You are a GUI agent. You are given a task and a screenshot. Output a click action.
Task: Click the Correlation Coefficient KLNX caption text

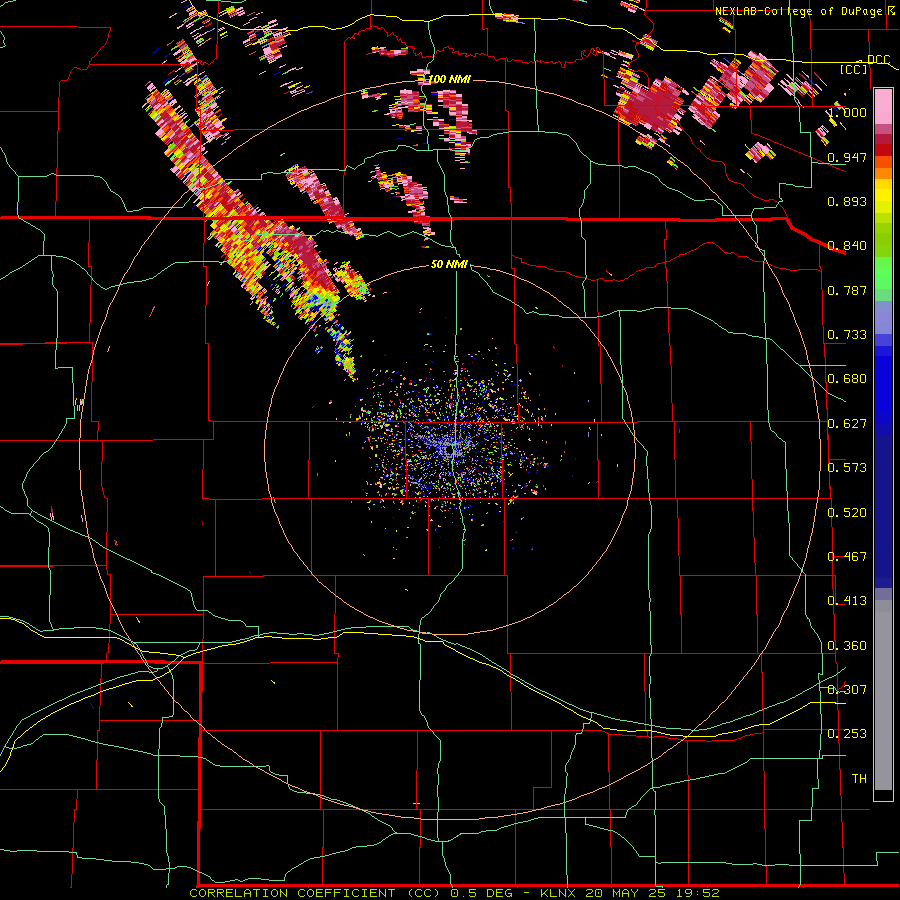click(454, 893)
